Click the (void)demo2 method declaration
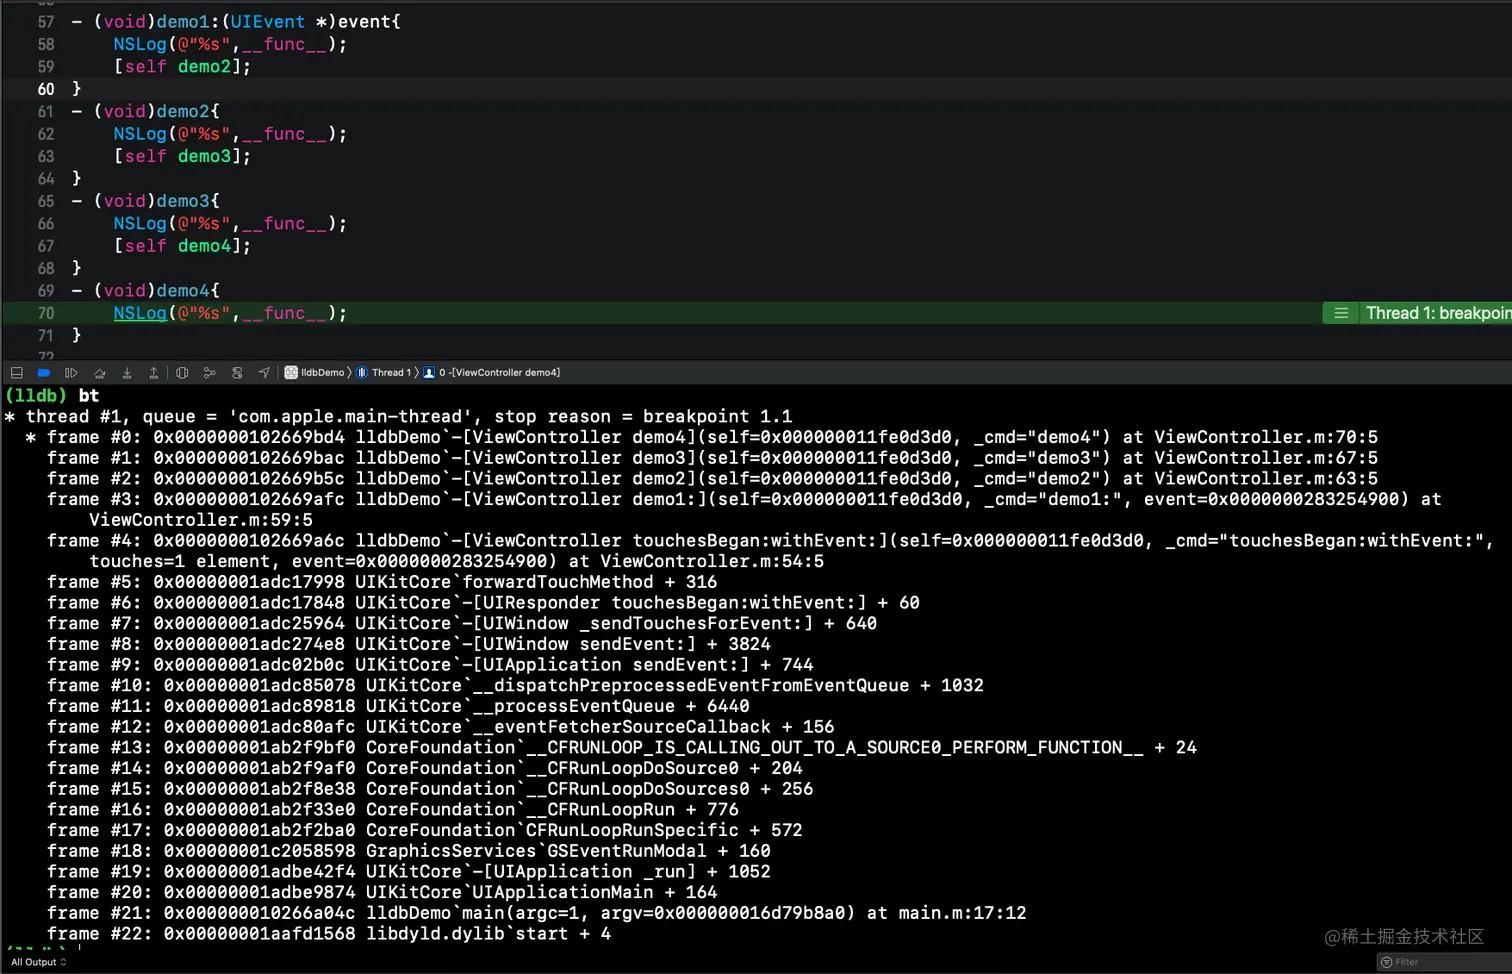Viewport: 1512px width, 974px height. pyautogui.click(x=146, y=111)
